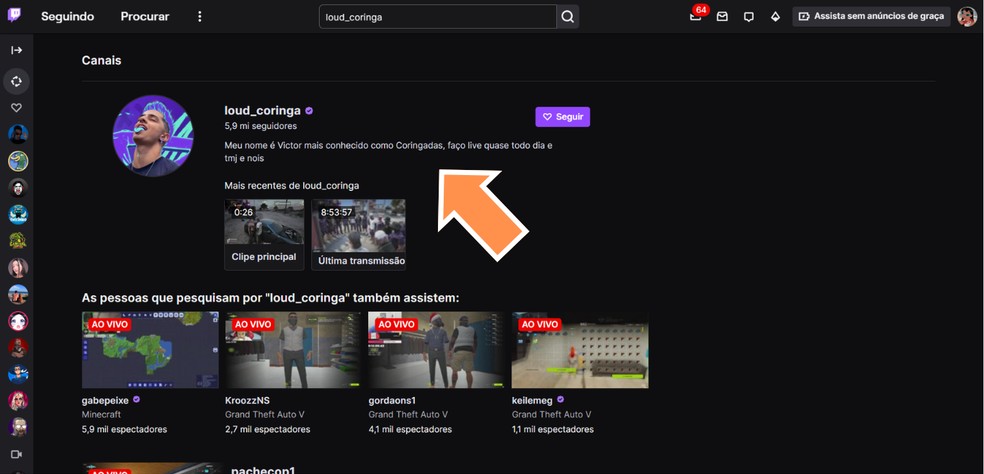Image resolution: width=984 pixels, height=474 pixels.
Task: Open Grand Theft Auto V under gordaons1
Action: point(408,414)
